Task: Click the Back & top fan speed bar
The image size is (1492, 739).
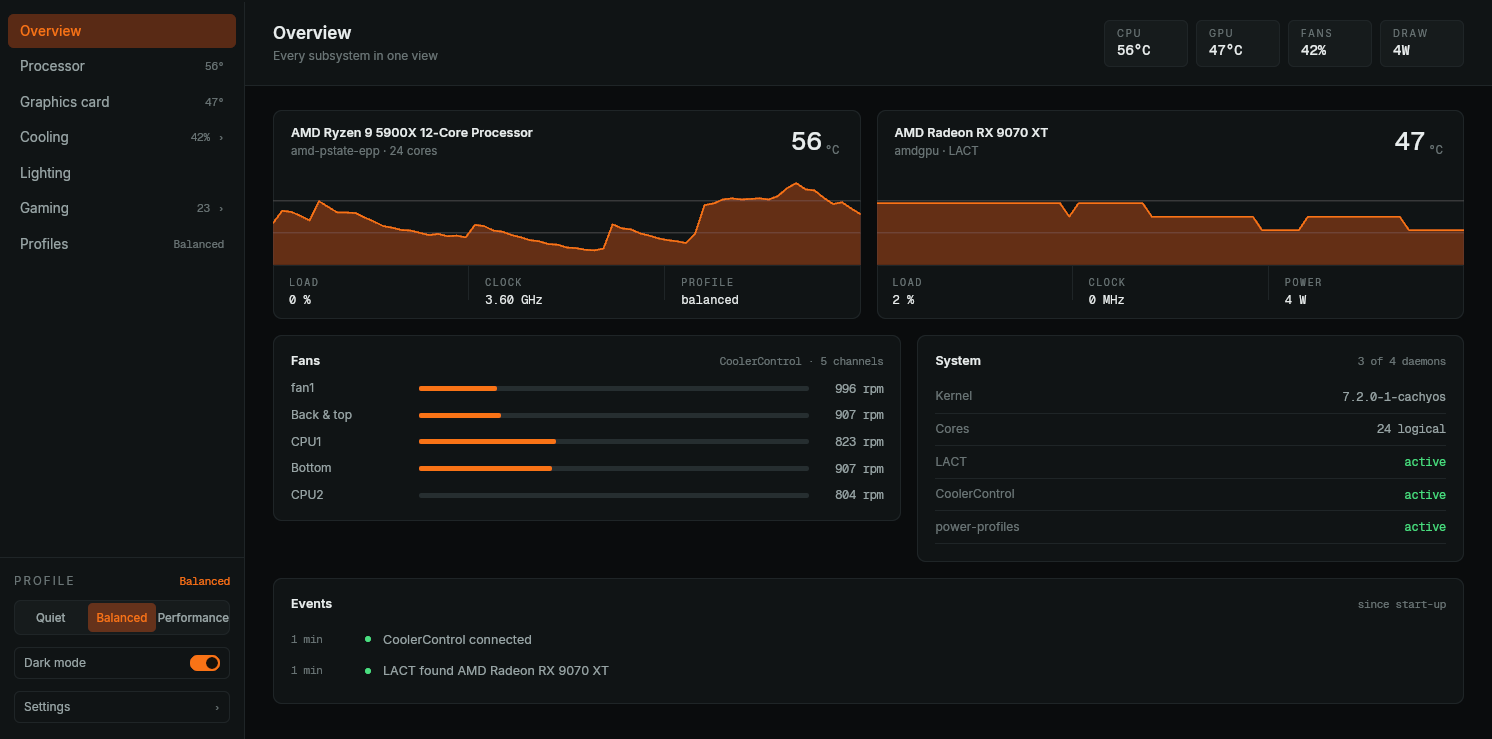Action: 614,415
